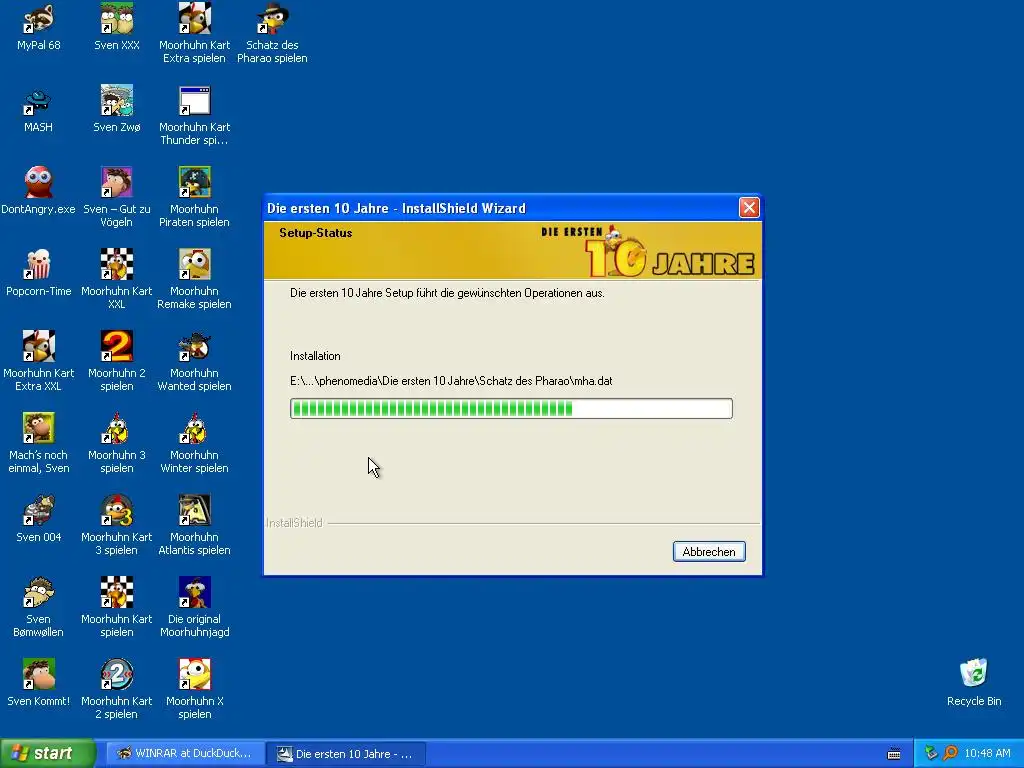Open the Moorhuhn Piraten spielen icon
1024x768 pixels.
point(195,197)
